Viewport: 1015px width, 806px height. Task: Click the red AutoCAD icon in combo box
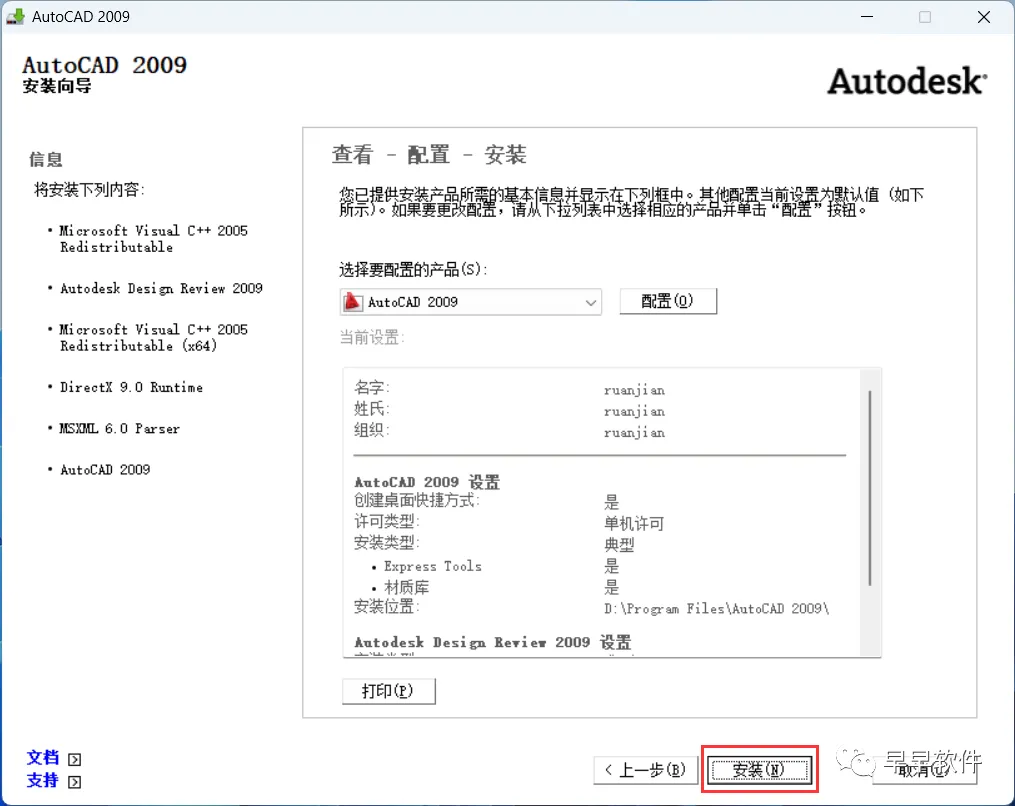point(353,302)
